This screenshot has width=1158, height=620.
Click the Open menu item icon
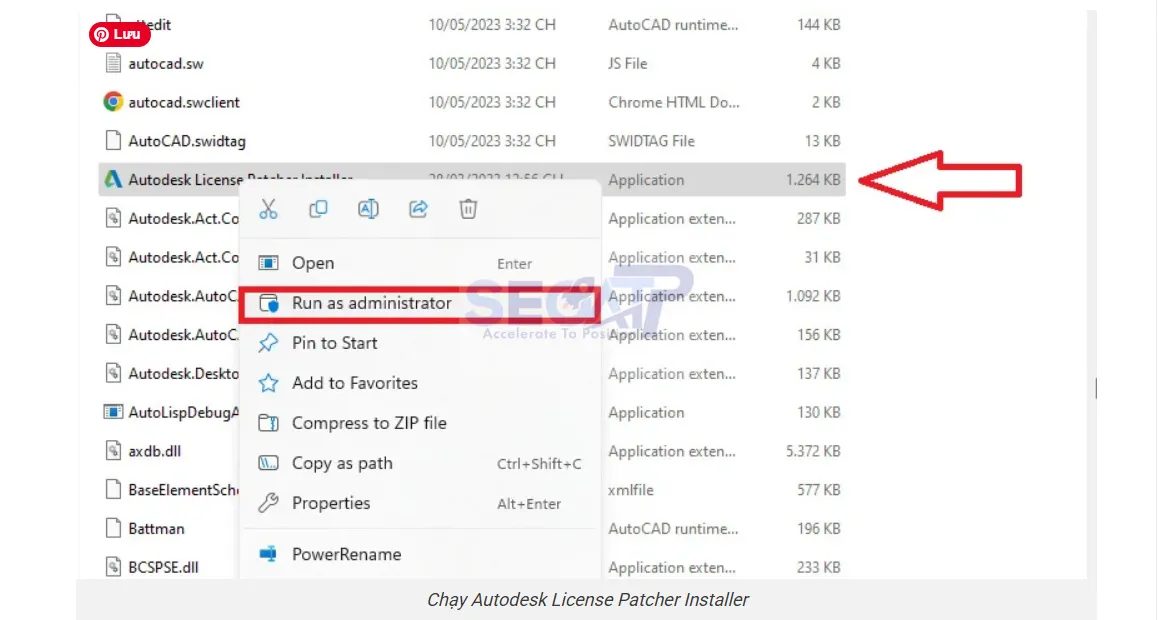268,264
